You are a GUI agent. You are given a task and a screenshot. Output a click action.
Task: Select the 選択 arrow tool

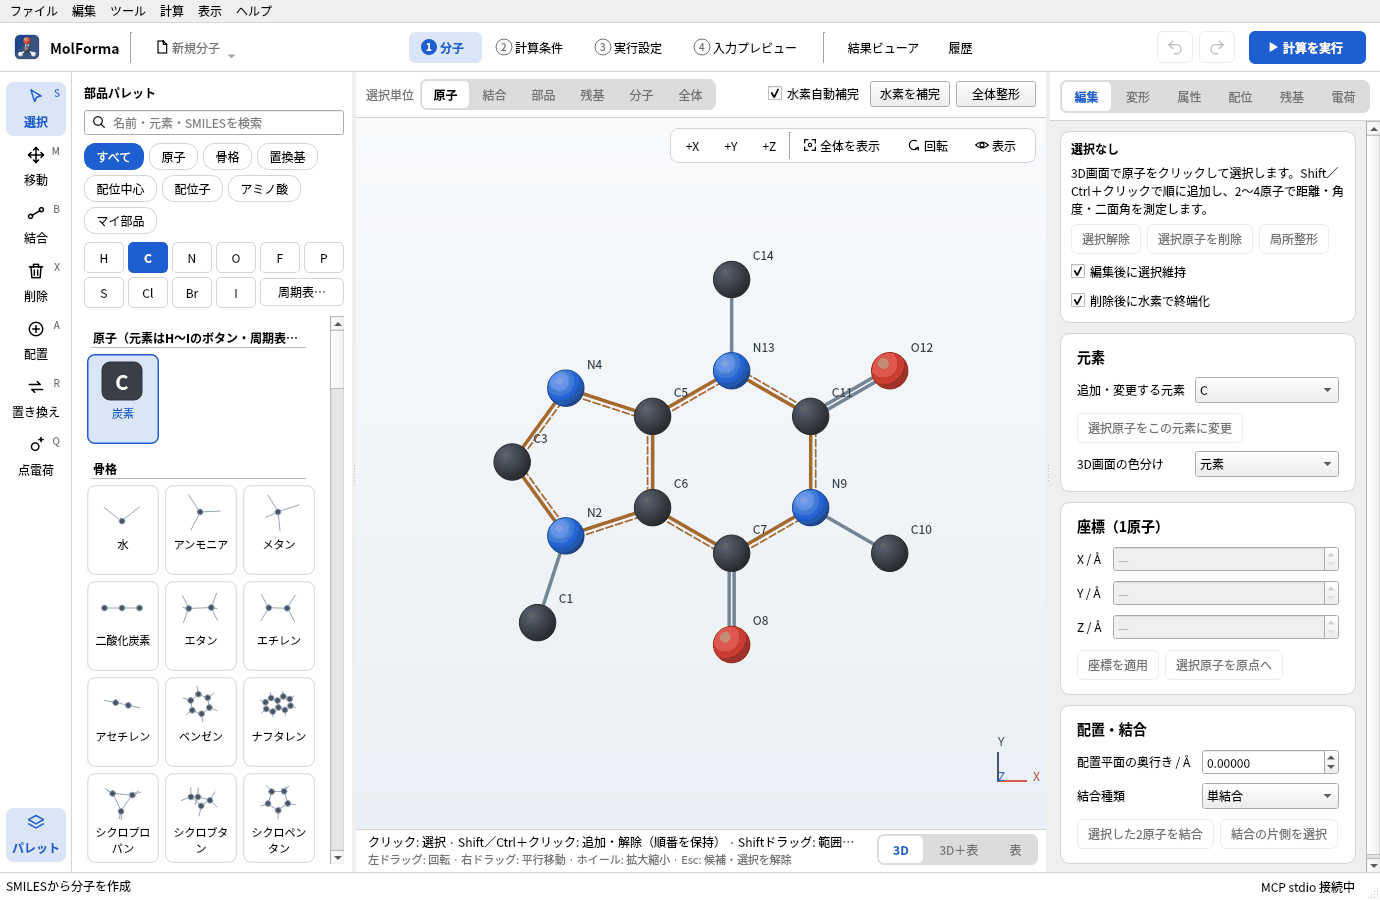(x=36, y=108)
